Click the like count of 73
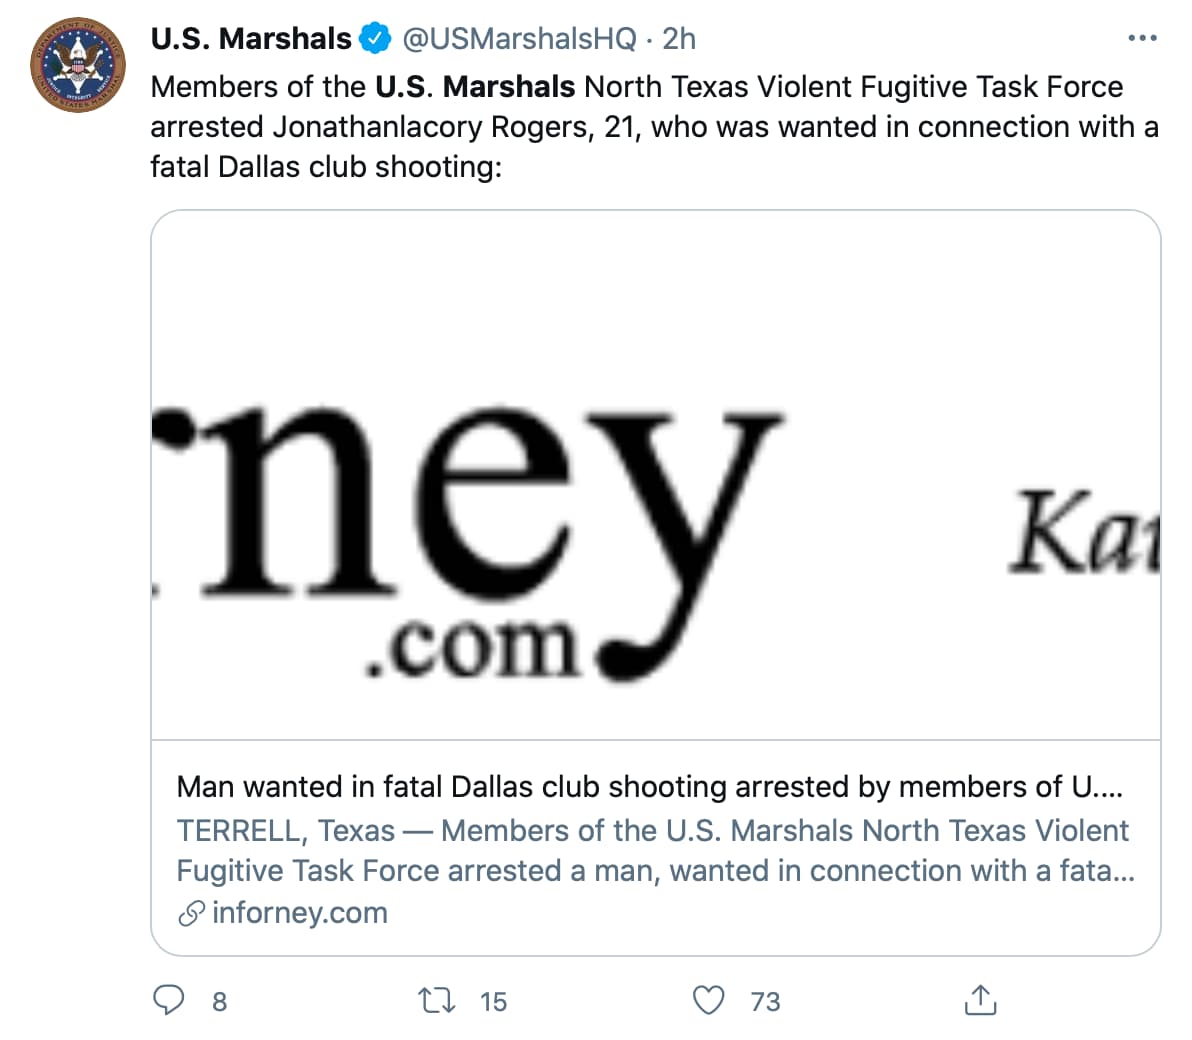Viewport: 1192px width, 1040px height. (765, 1001)
